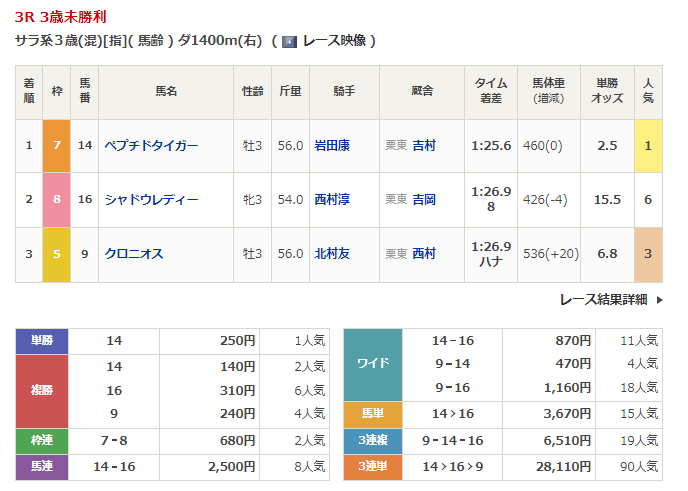Click the 3連単 payout label
The image size is (688, 491).
[x=372, y=465]
